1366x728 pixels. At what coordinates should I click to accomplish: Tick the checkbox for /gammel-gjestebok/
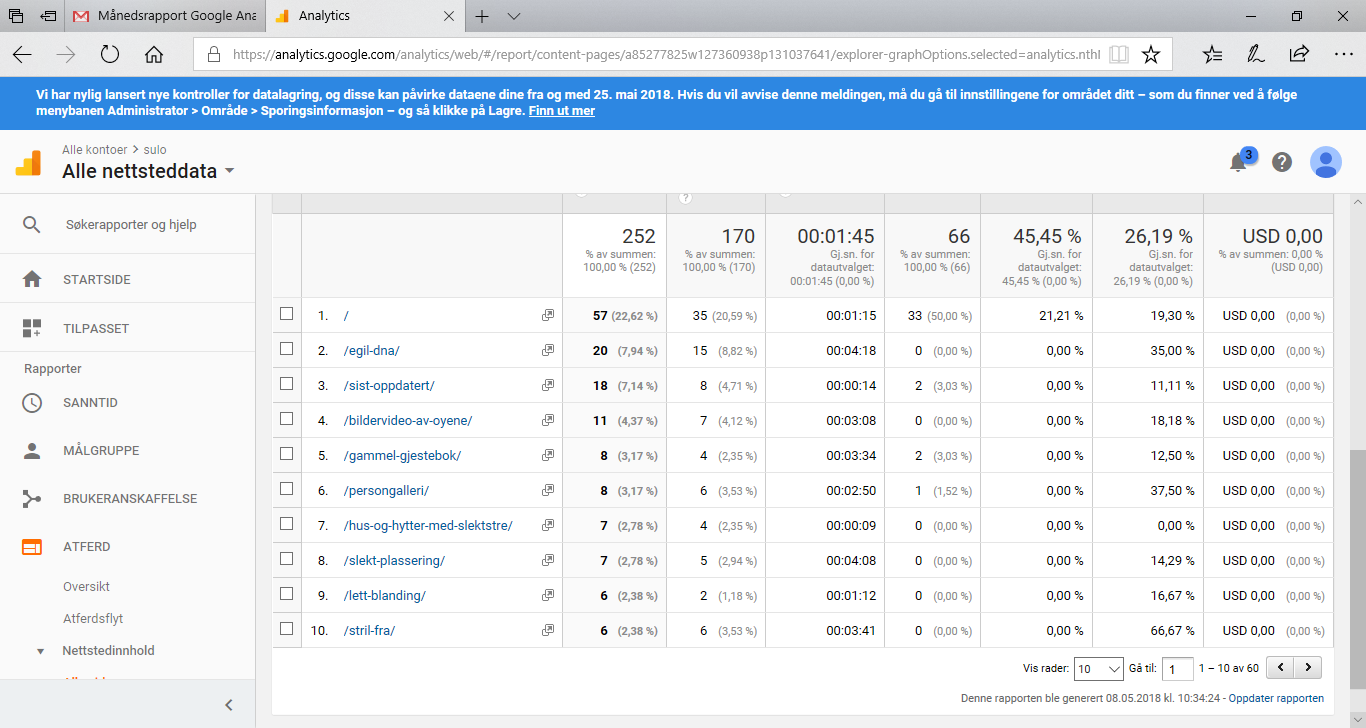[287, 454]
